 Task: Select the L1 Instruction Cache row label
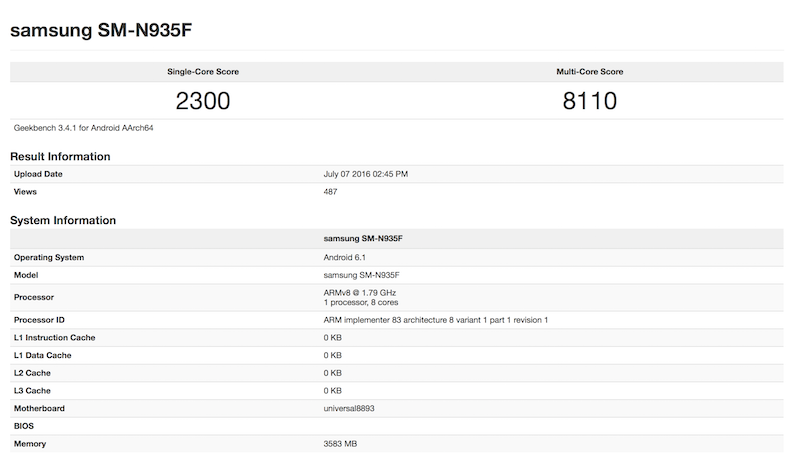click(x=53, y=337)
